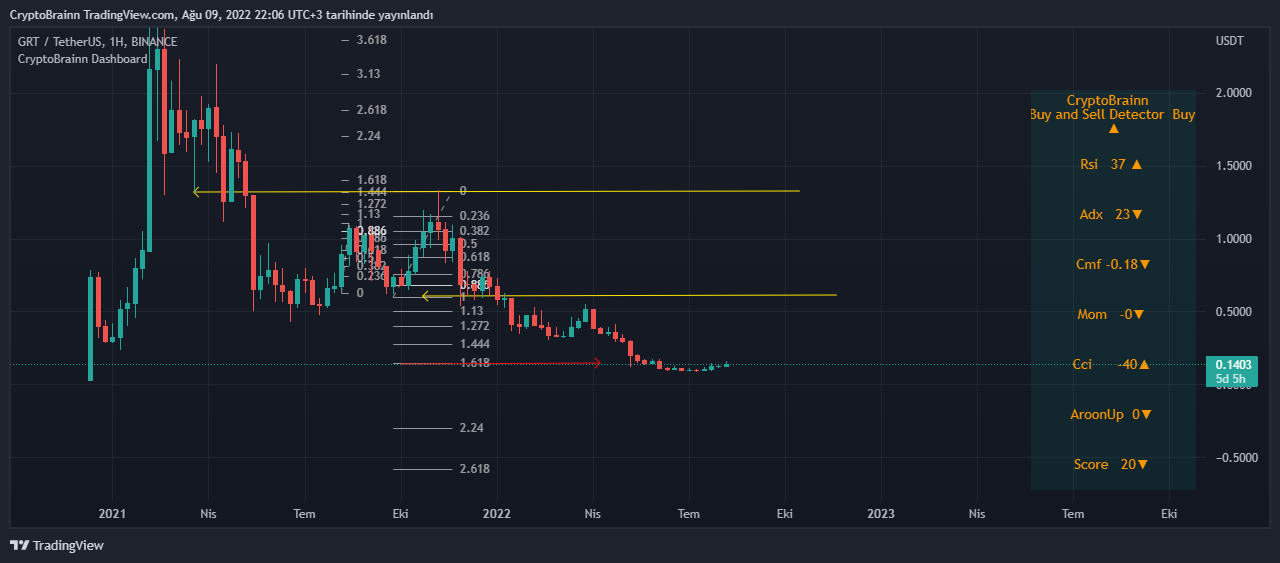Click the TradingView logo at bottom left

pos(57,545)
